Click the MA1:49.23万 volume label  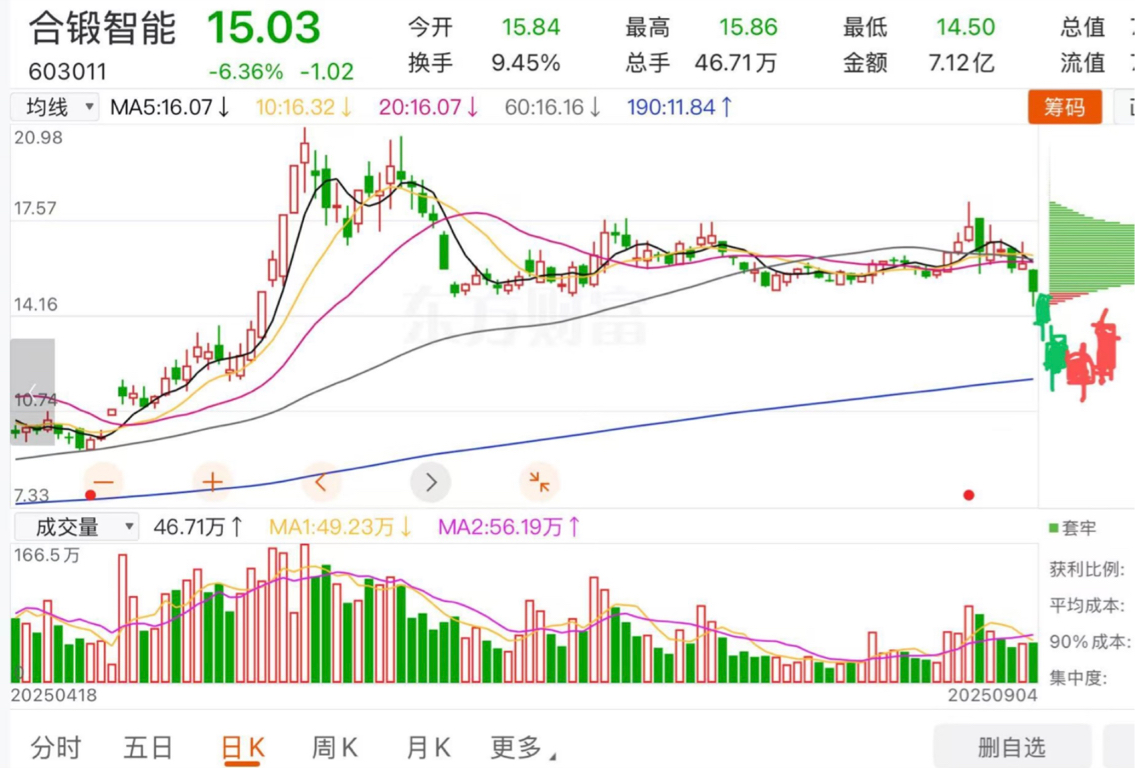340,527
